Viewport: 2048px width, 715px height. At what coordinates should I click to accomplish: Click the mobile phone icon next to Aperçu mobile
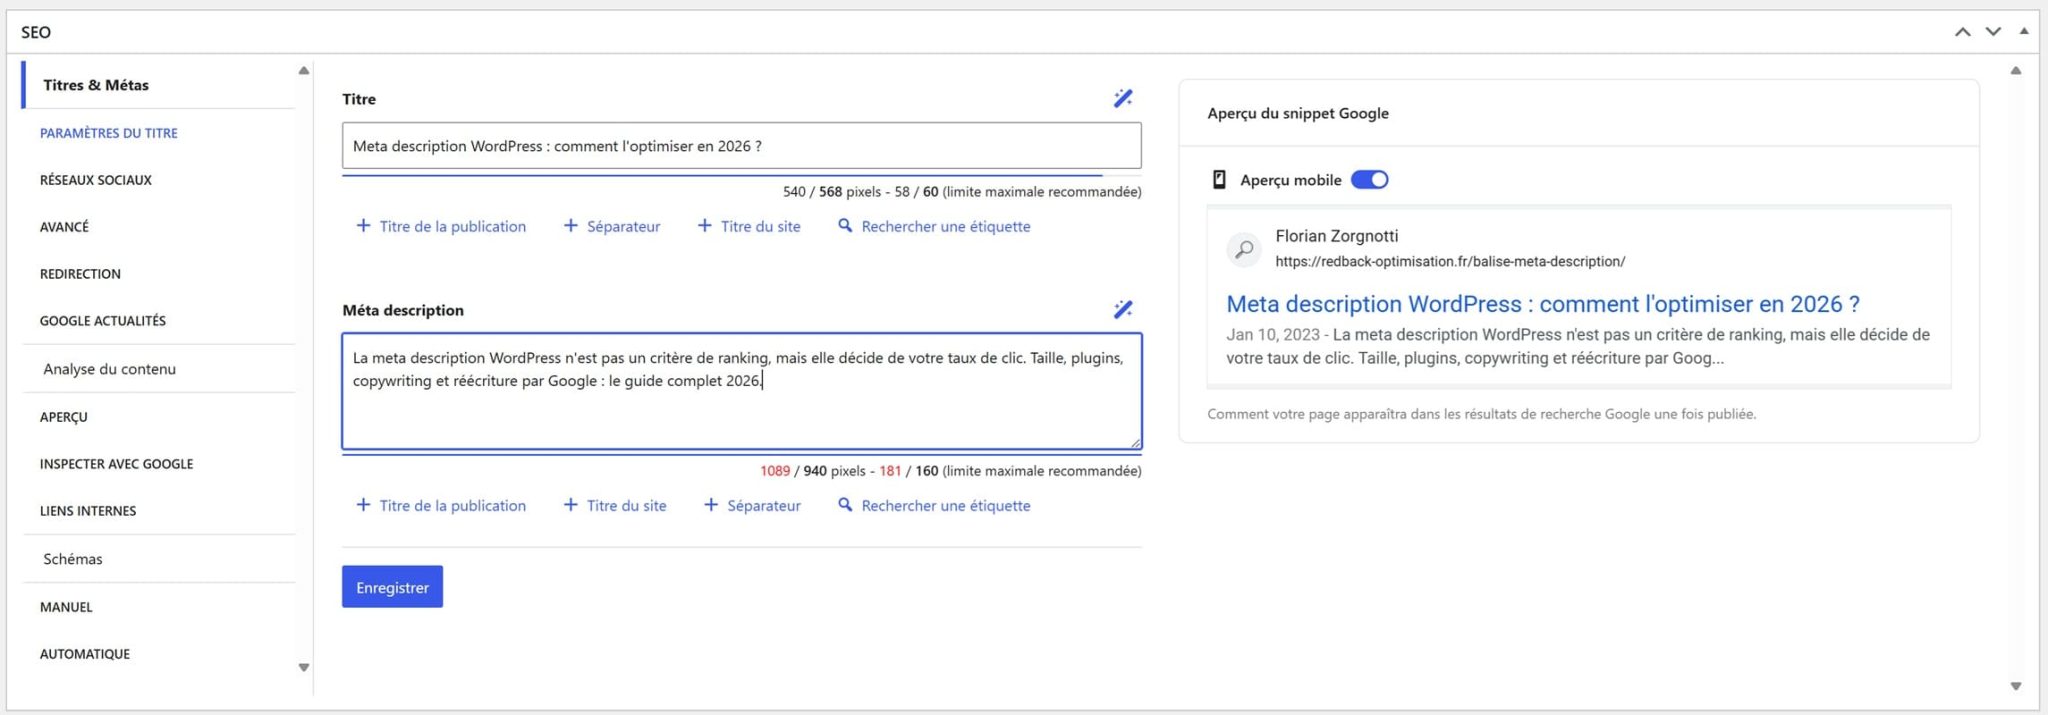(1219, 180)
